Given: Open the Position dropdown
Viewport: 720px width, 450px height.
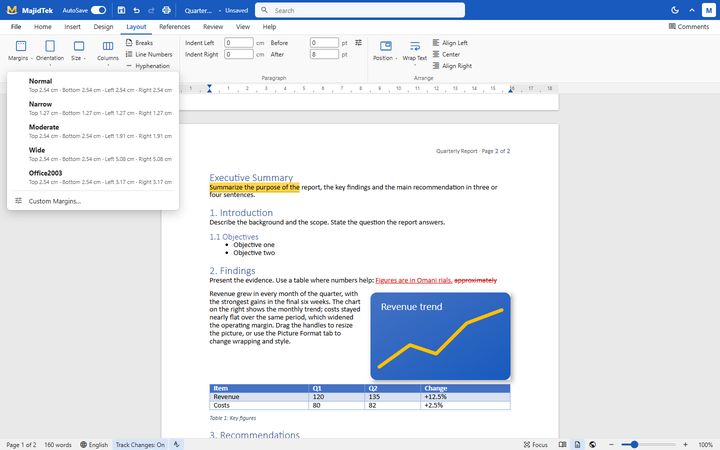Looking at the screenshot, I should pos(385,51).
